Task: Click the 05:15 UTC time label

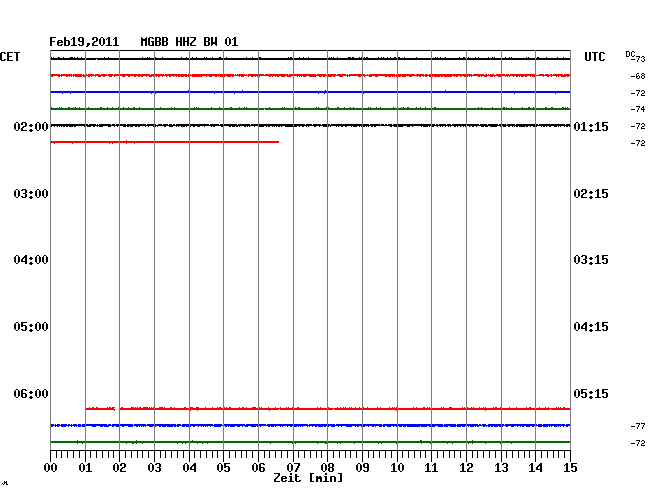Action: pyautogui.click(x=591, y=393)
